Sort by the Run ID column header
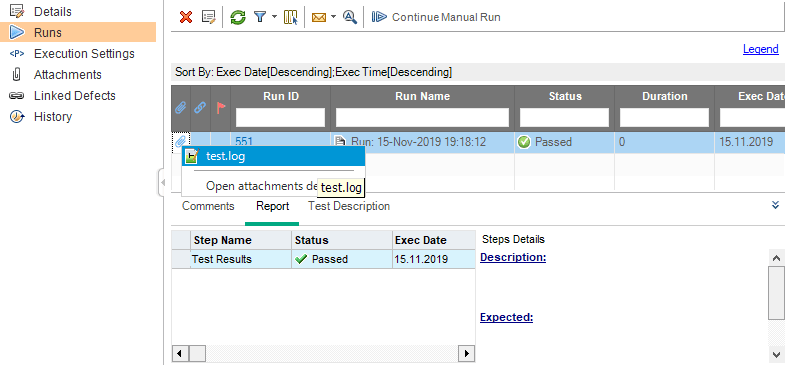This screenshot has width=785, height=365. point(280,96)
